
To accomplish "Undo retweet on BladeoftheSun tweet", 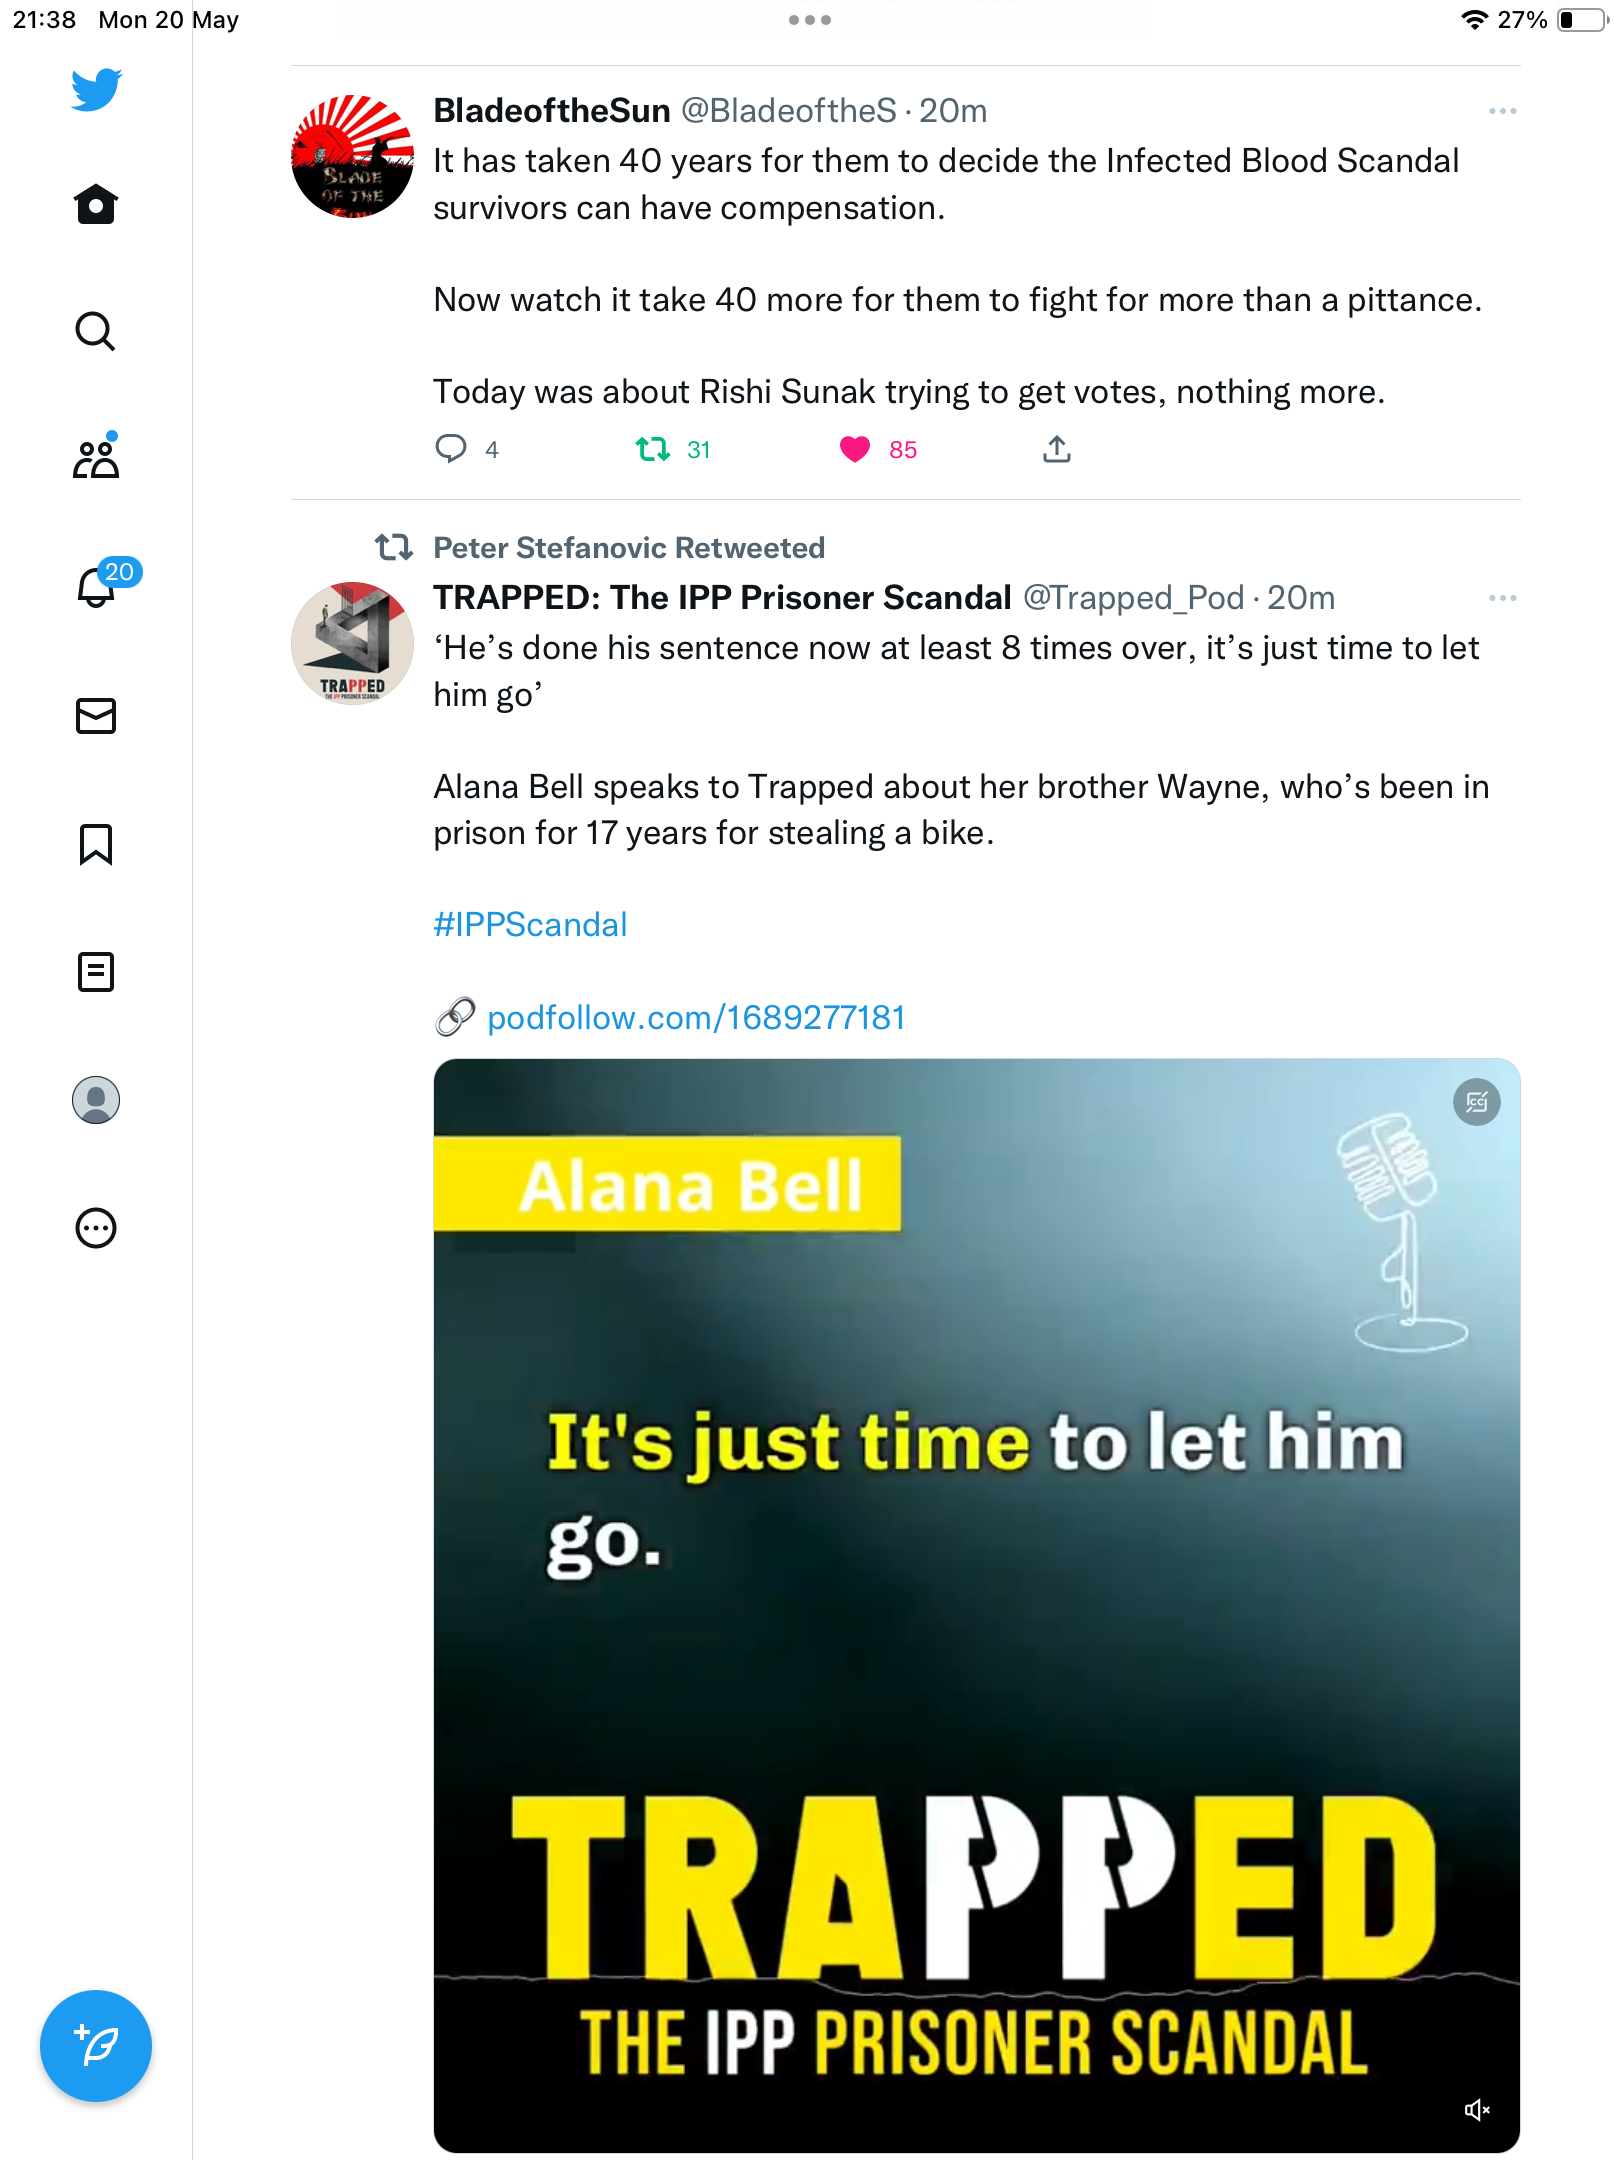I will click(653, 450).
